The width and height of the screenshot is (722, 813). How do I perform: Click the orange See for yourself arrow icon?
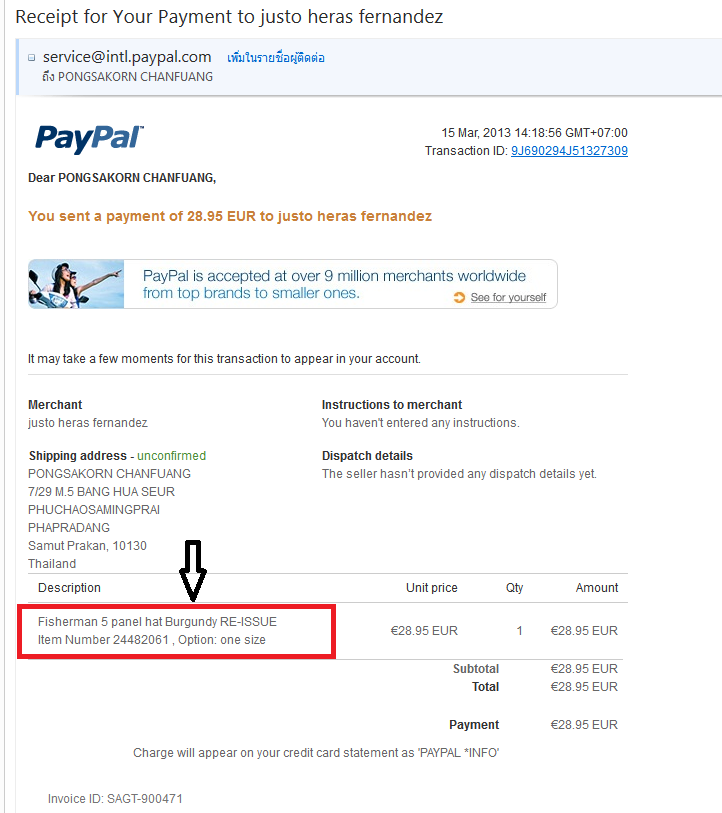(459, 297)
